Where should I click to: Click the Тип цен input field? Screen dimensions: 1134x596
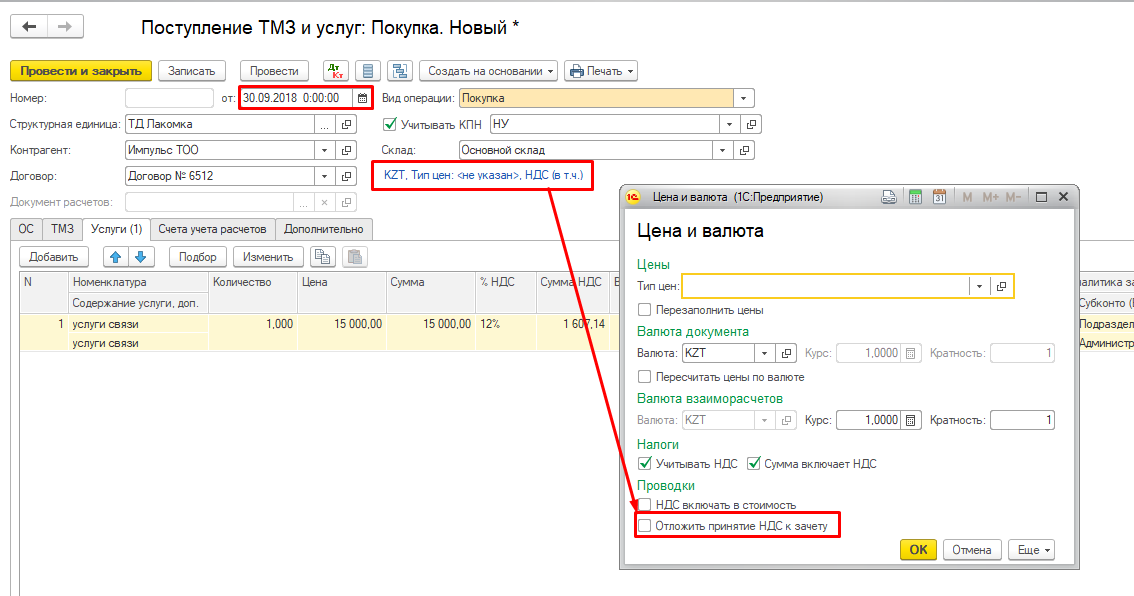pyautogui.click(x=825, y=286)
